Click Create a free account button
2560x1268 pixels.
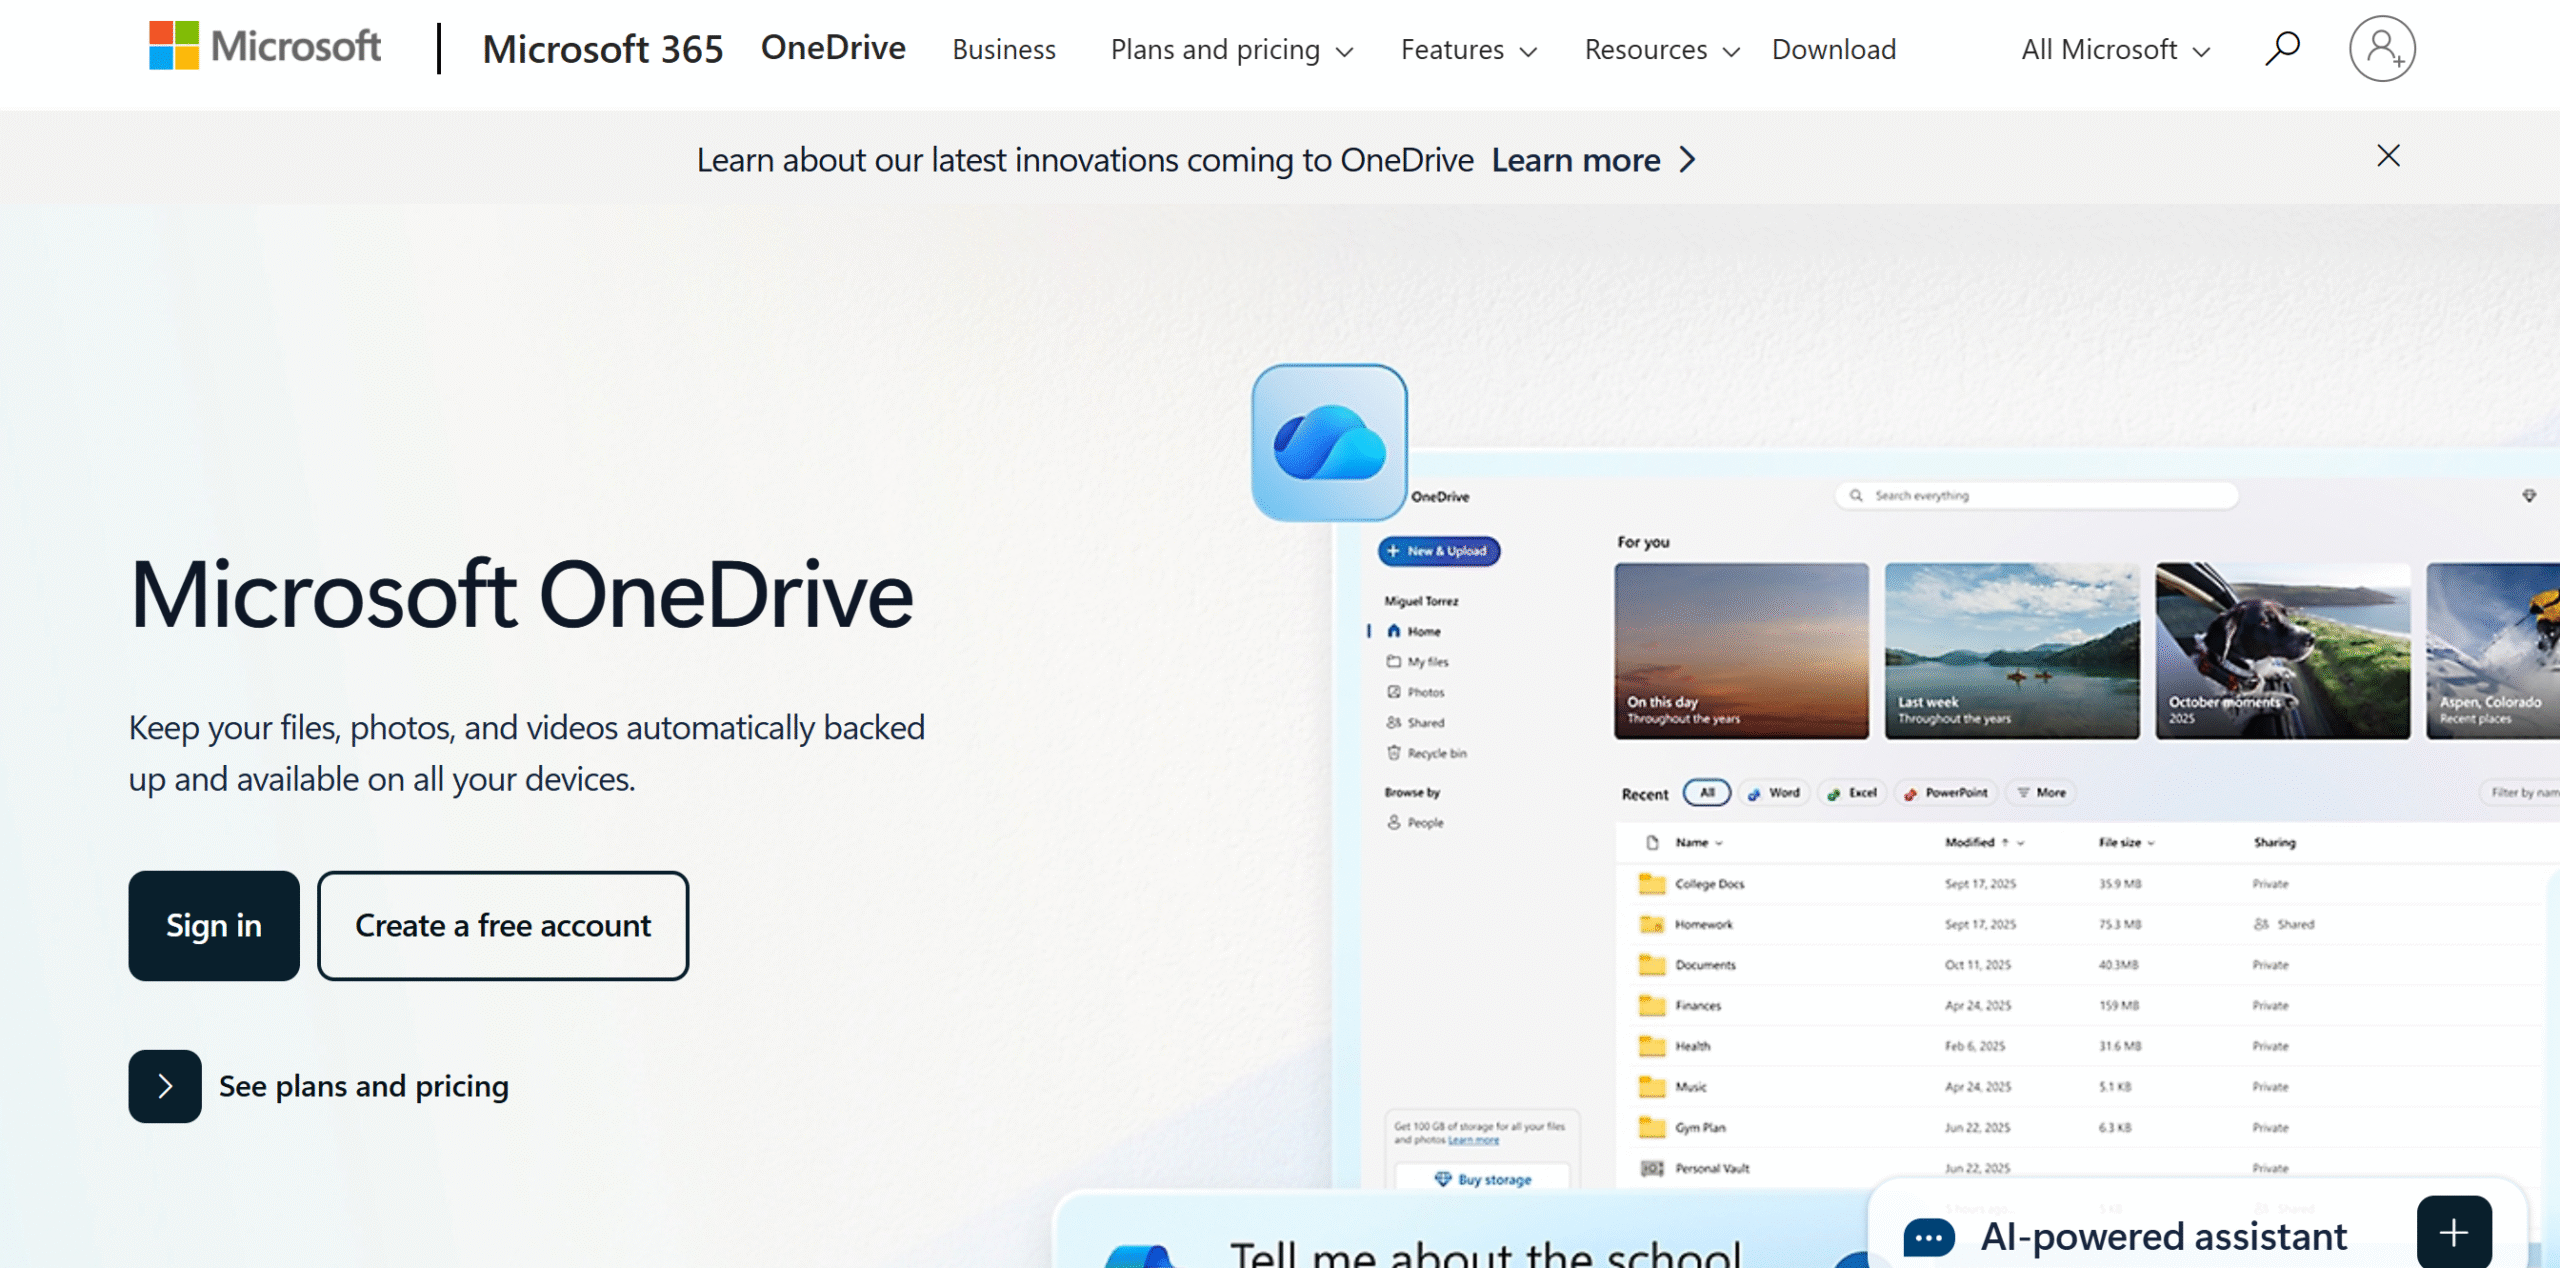click(503, 925)
